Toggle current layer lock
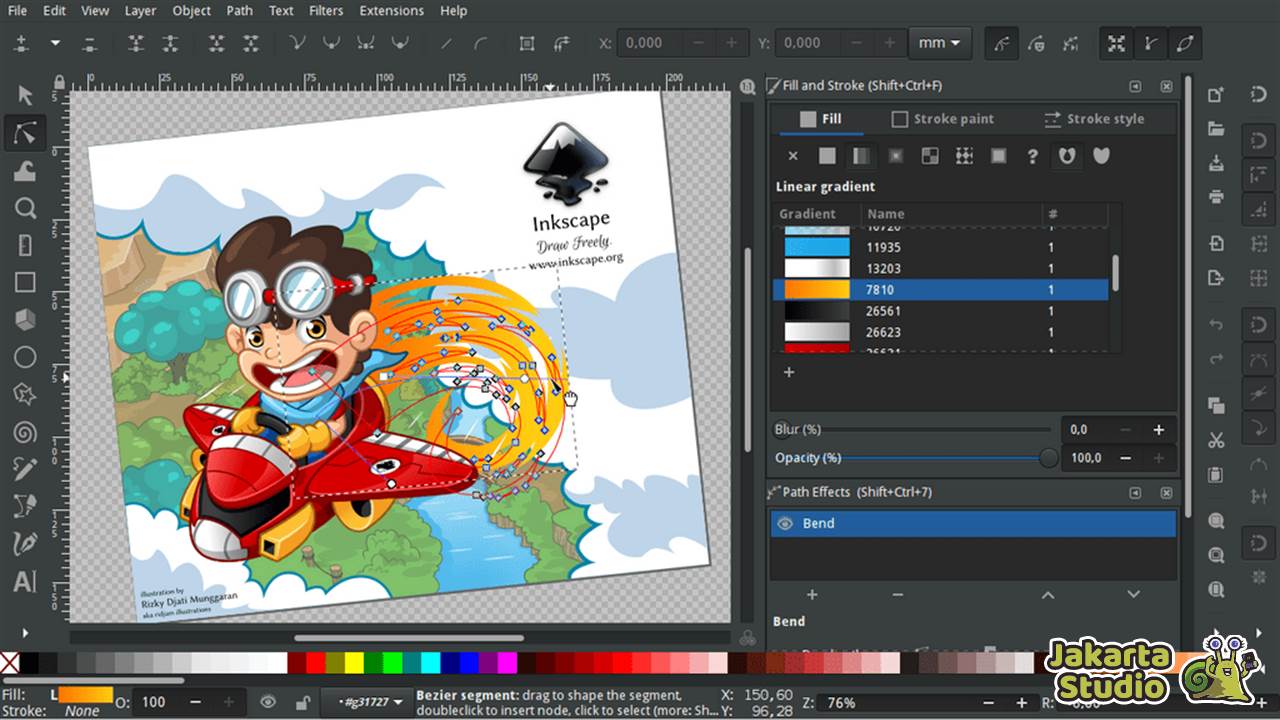 click(x=301, y=702)
